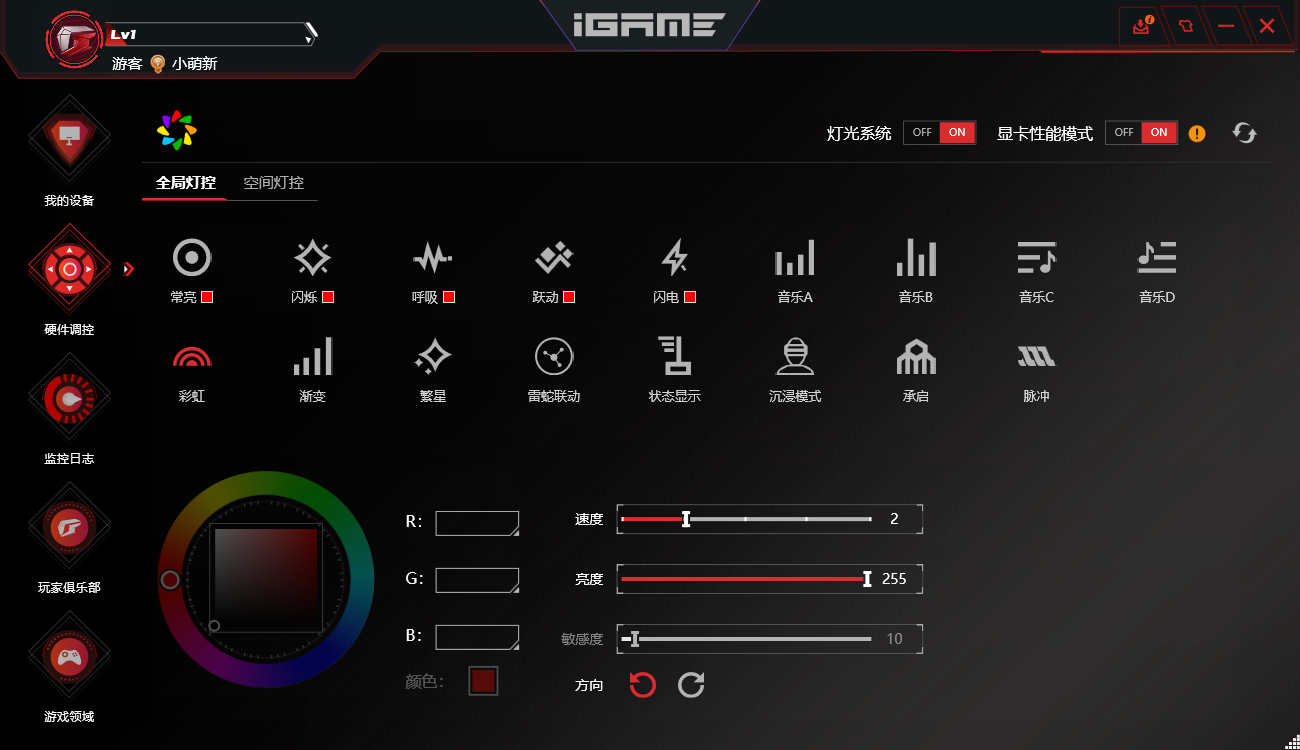The image size is (1300, 750).
Task: Click the colorful lighting pinwheel logo
Action: click(176, 131)
